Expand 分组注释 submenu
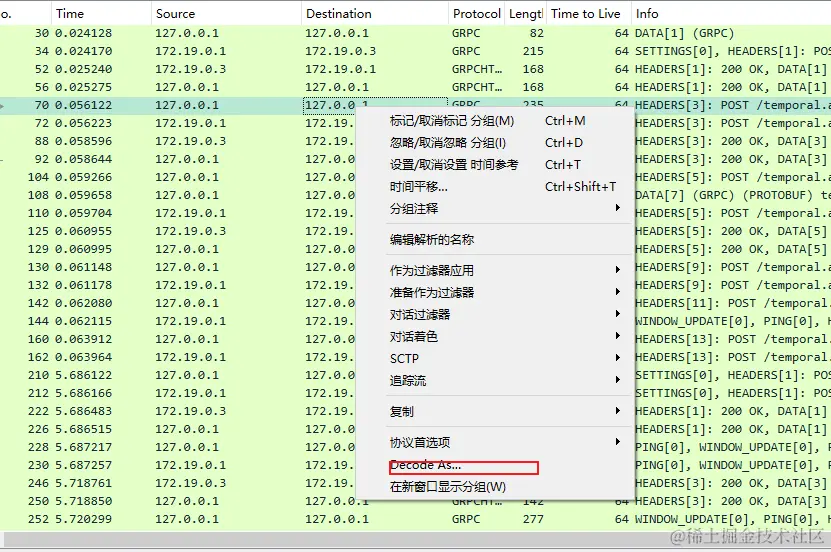The width and height of the screenshot is (831, 552). pyautogui.click(x=495, y=209)
